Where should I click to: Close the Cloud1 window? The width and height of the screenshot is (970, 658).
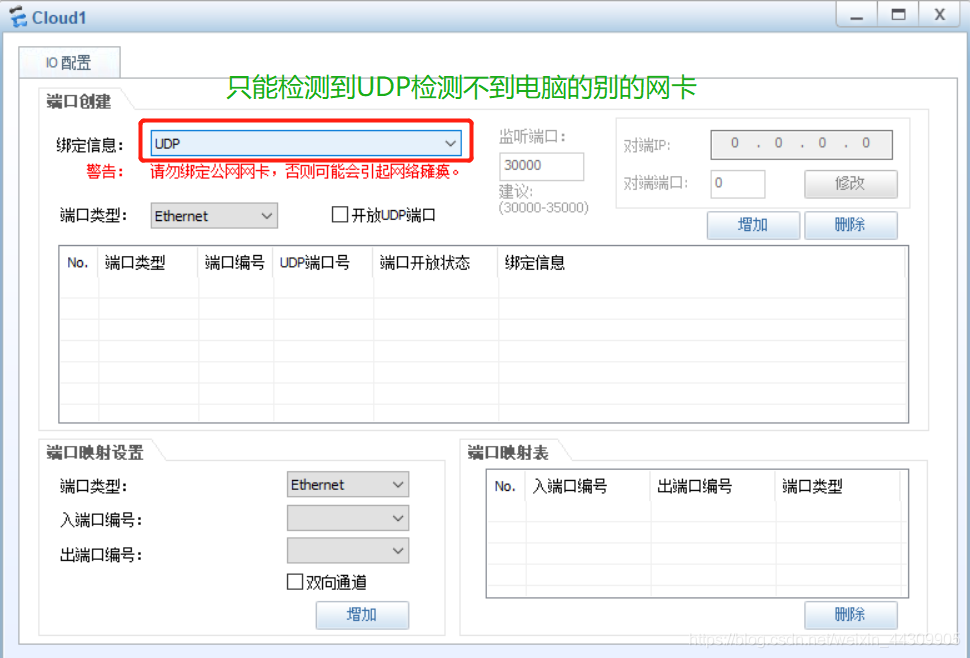940,15
